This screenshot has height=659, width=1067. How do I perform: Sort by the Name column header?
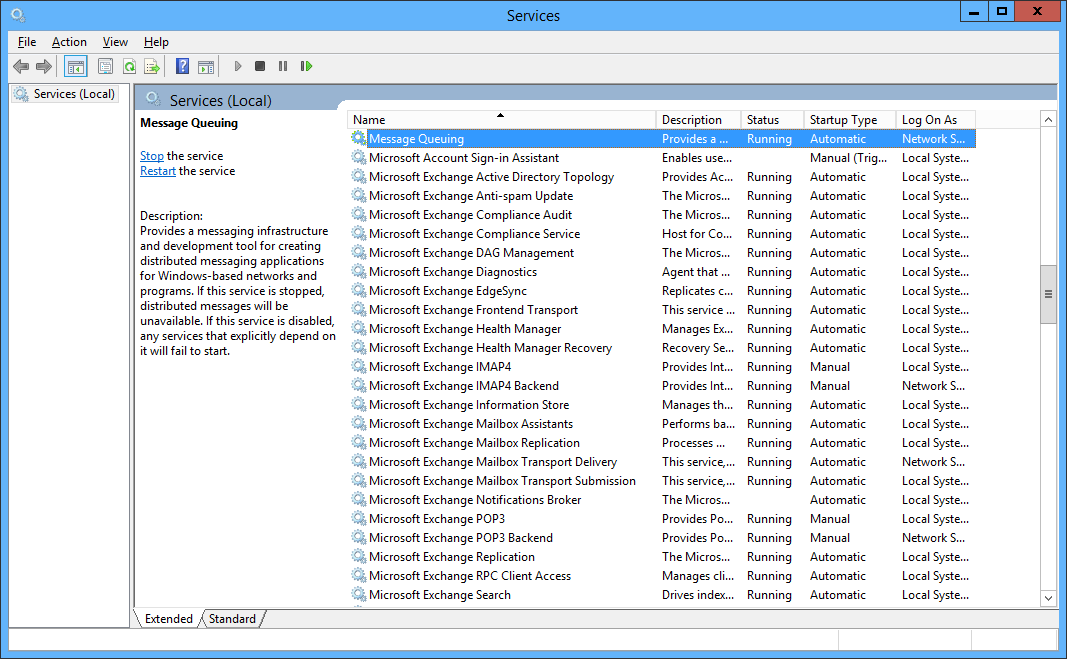pyautogui.click(x=502, y=120)
